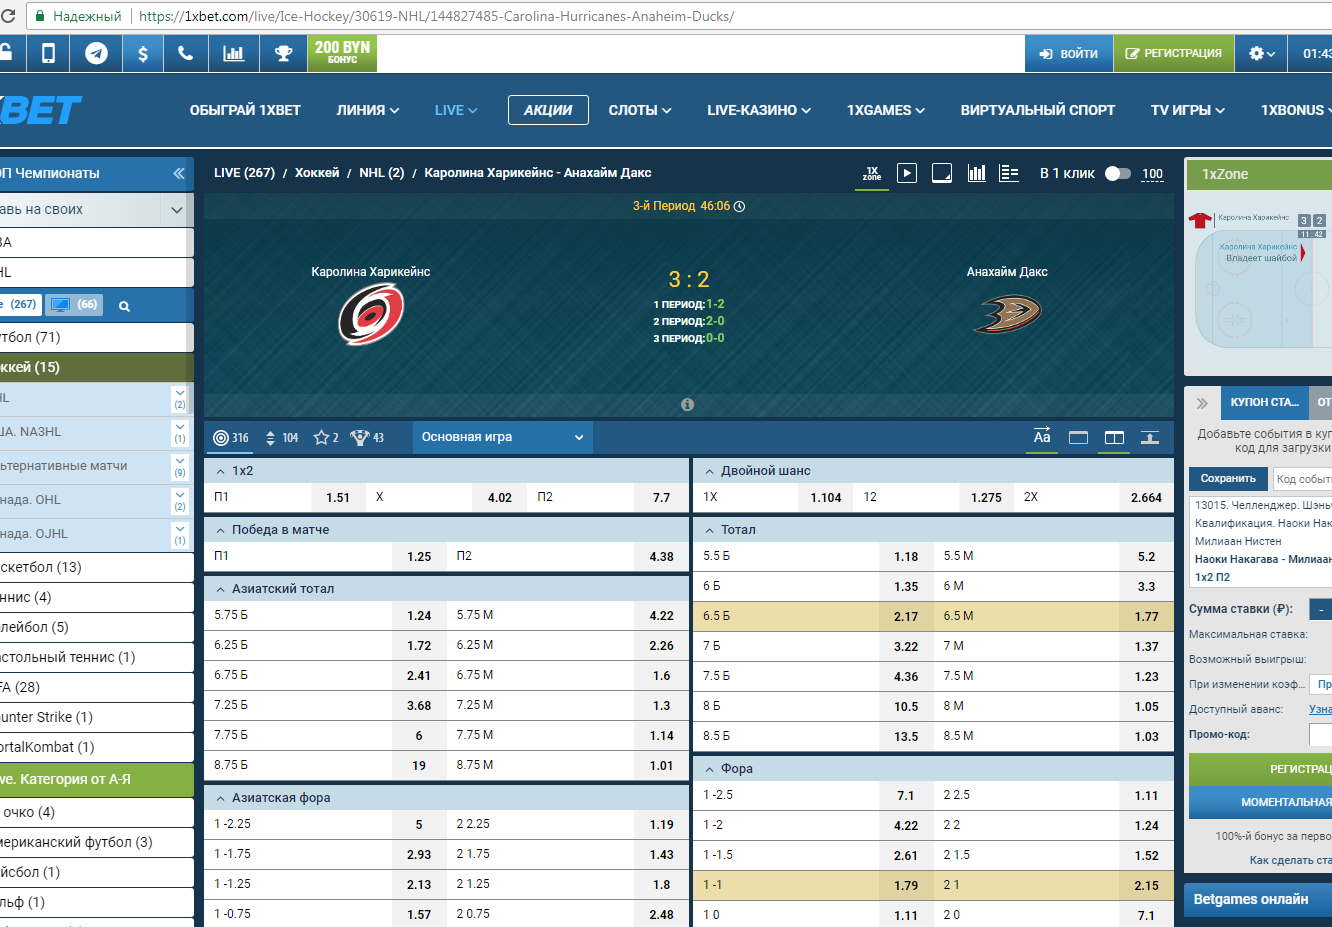Click the Сохранить coupon button
The height and width of the screenshot is (927, 1332).
(1228, 479)
